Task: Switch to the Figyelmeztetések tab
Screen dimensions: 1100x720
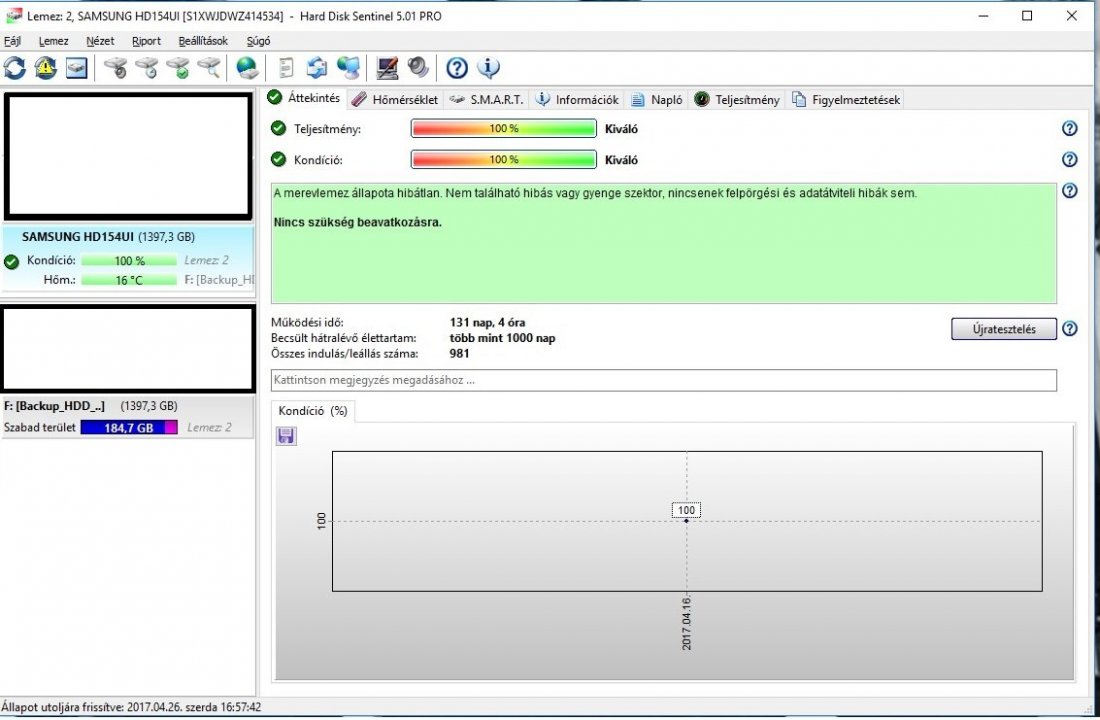Action: [x=846, y=100]
